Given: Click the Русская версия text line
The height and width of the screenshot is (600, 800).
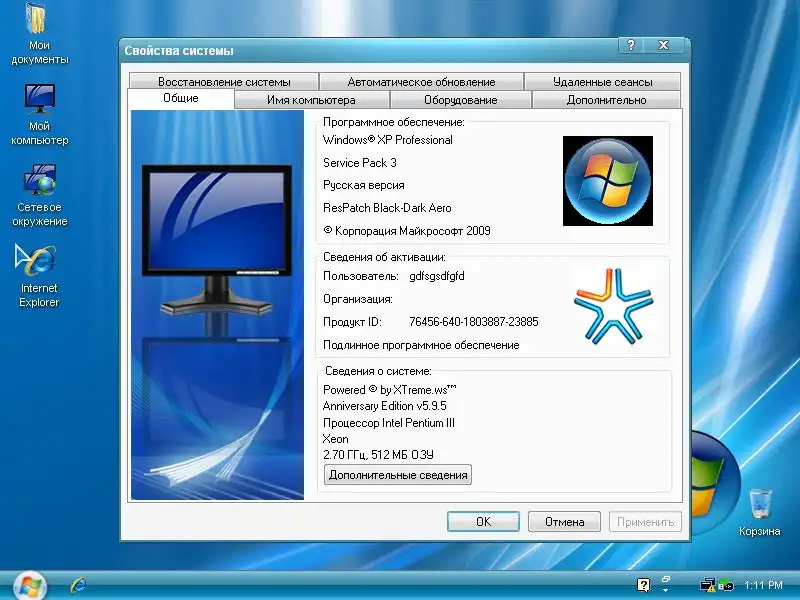Looking at the screenshot, I should [x=364, y=185].
